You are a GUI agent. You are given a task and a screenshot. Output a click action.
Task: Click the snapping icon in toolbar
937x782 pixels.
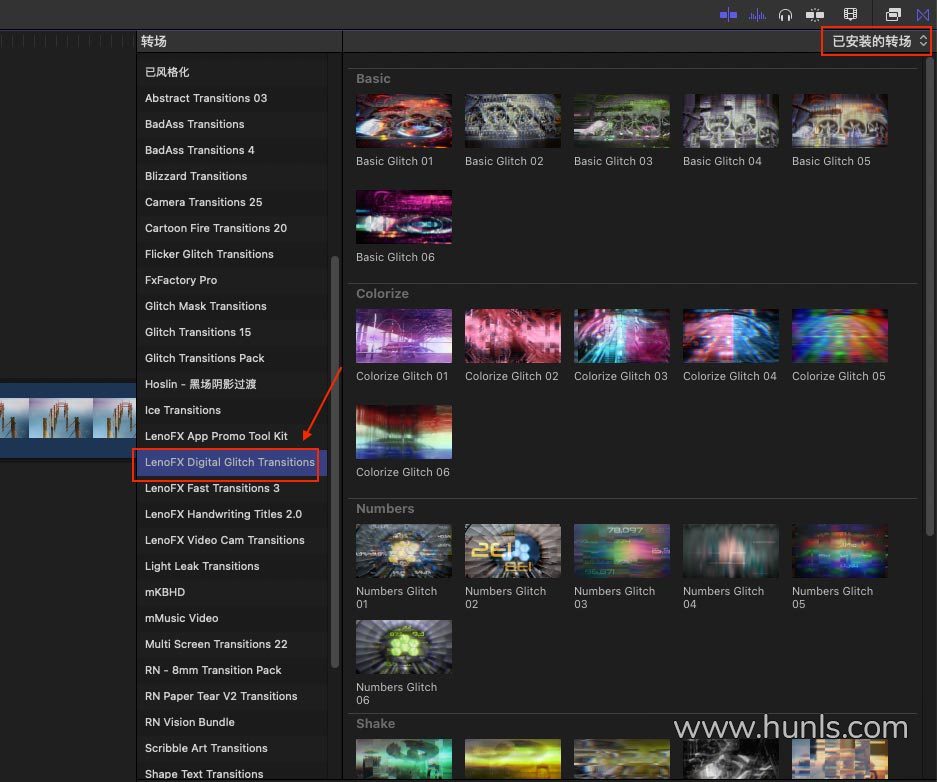[x=816, y=14]
